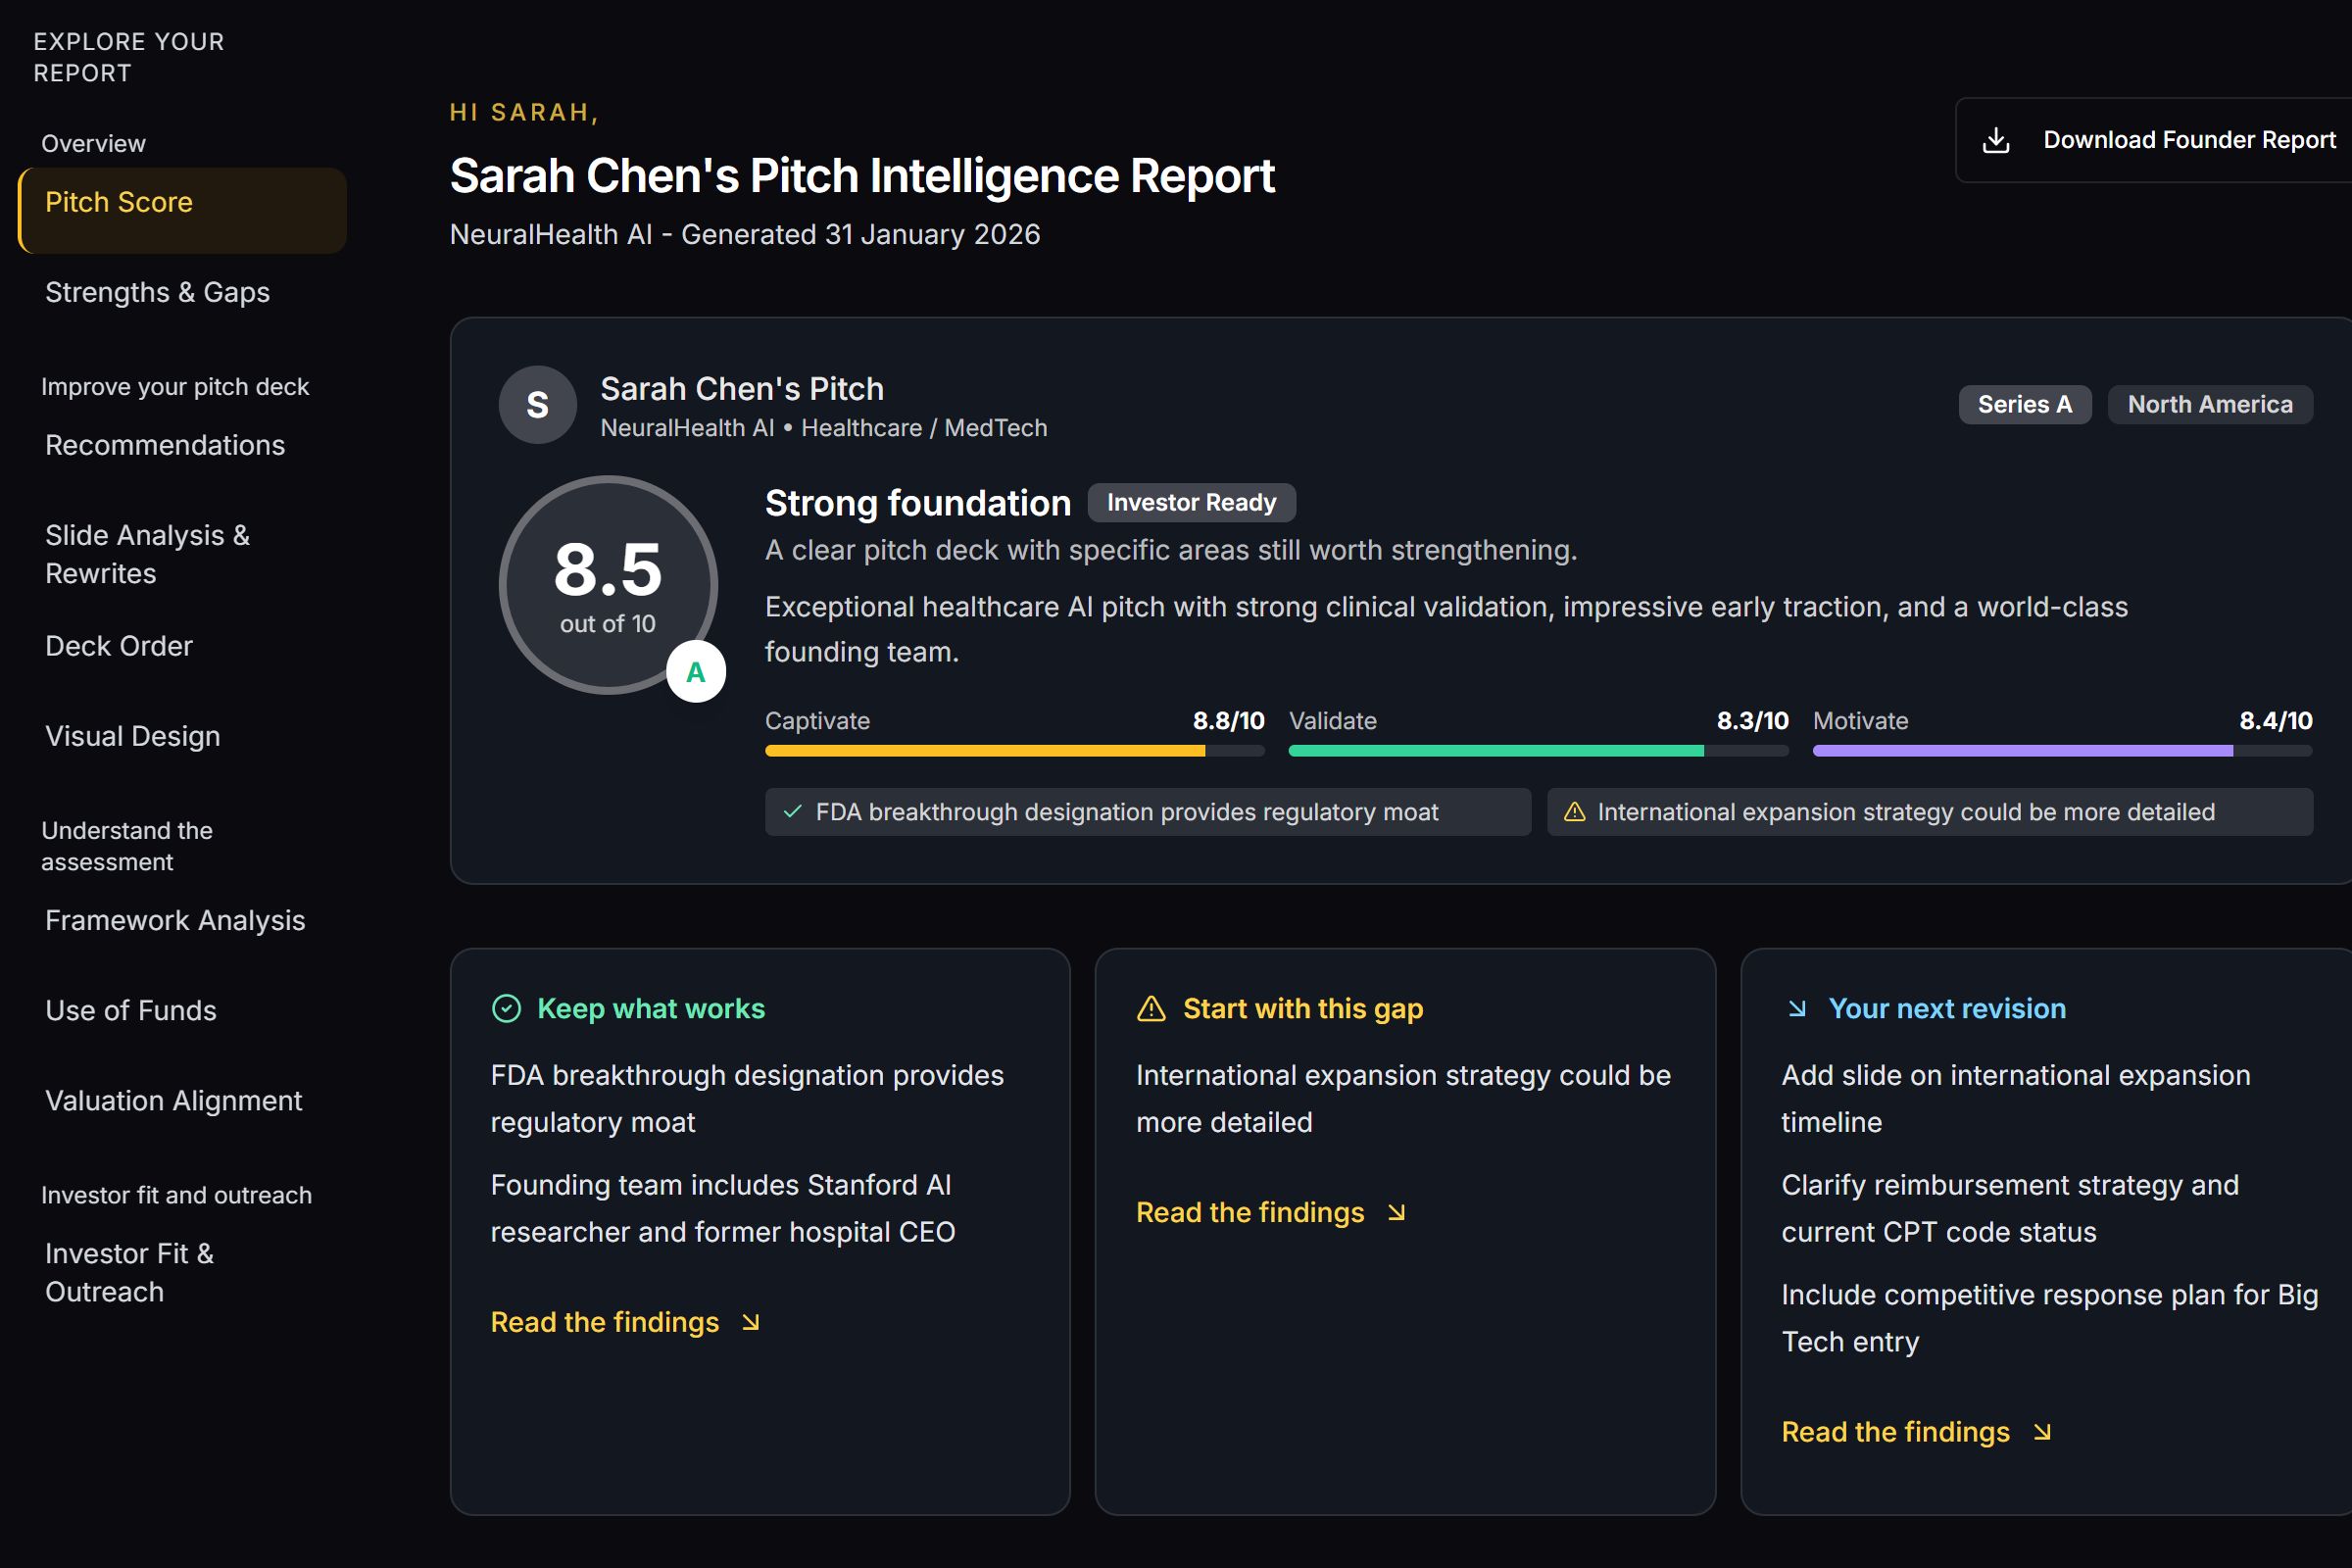Click the warning icon beside Start with this gap
Viewport: 2352px width, 1568px height.
(x=1152, y=1008)
